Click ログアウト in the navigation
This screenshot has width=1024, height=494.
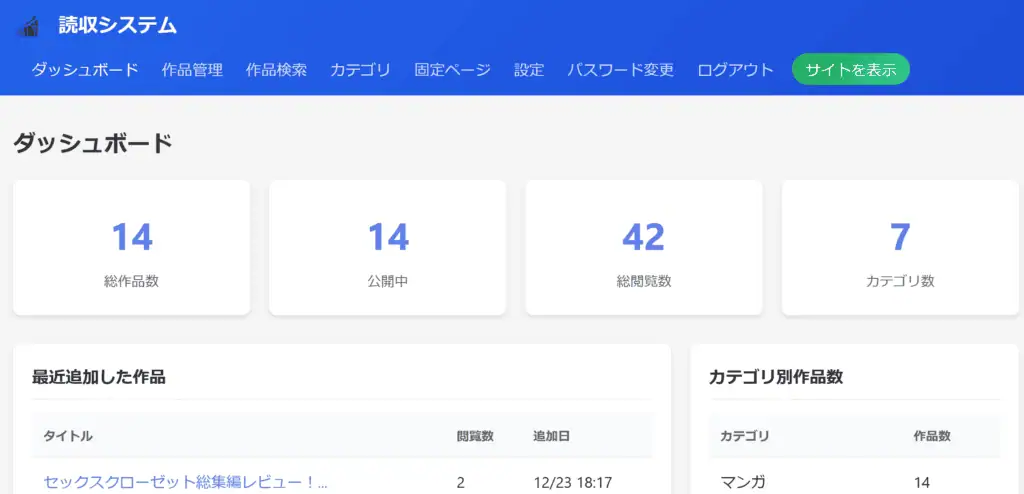pyautogui.click(x=735, y=70)
